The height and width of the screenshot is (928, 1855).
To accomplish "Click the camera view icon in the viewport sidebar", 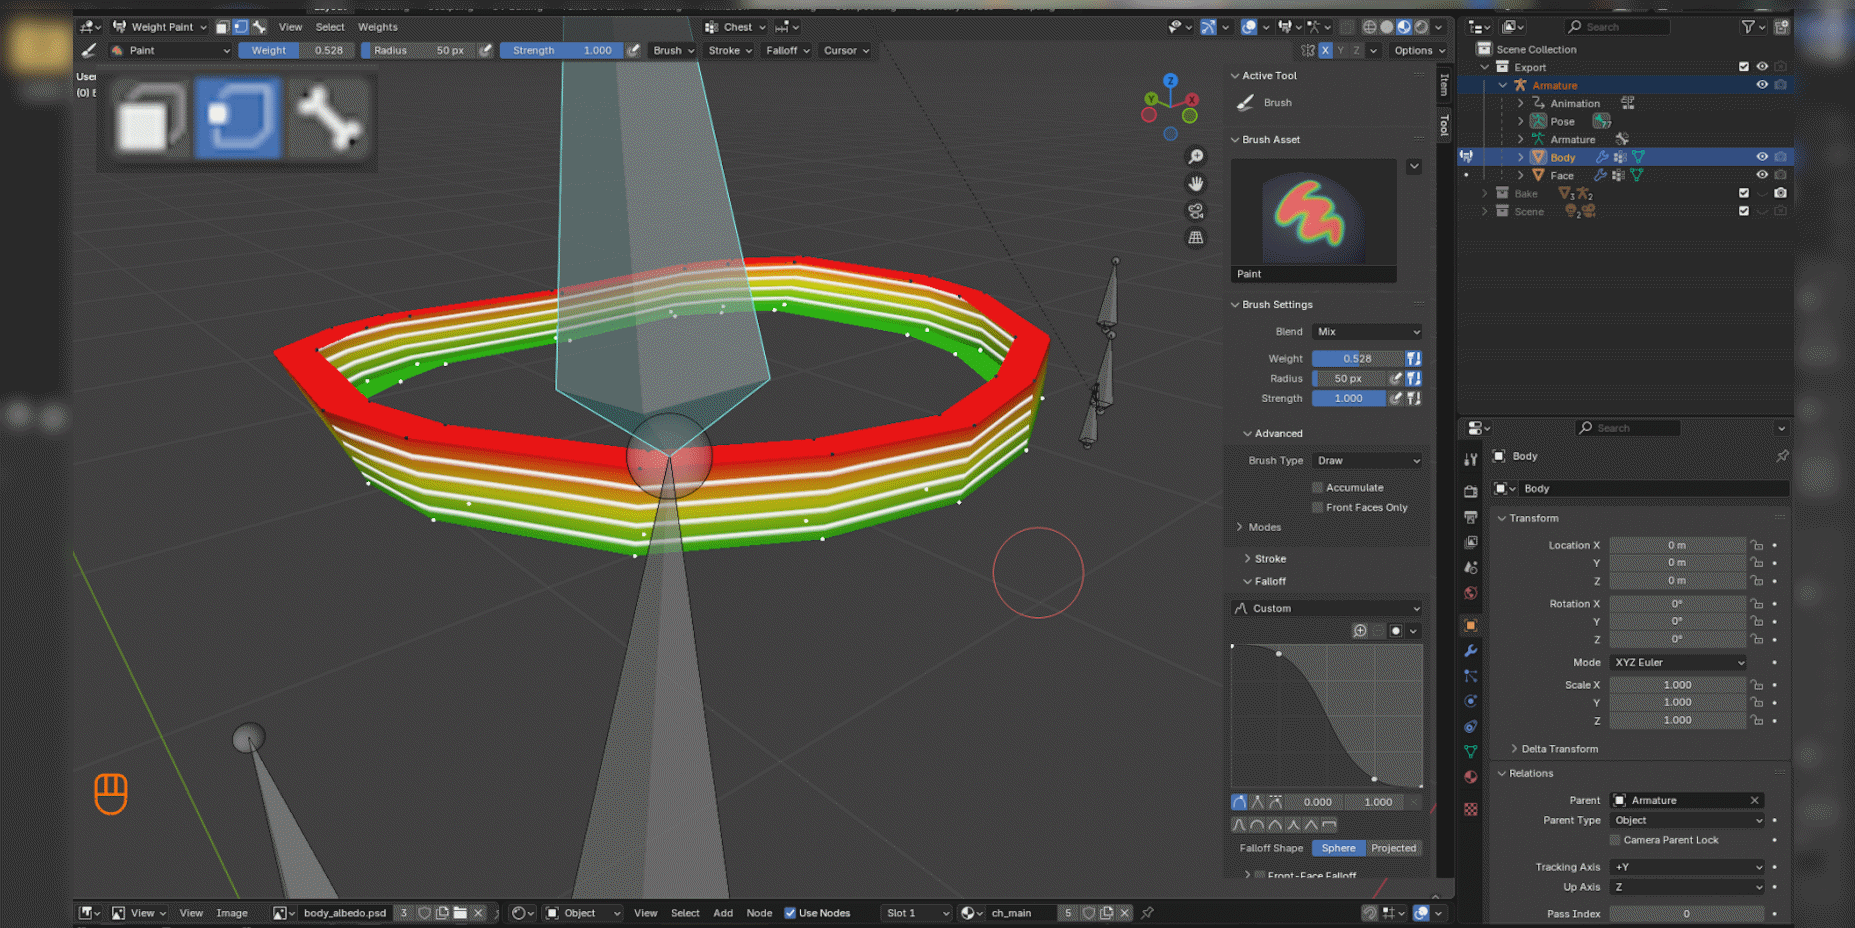I will pyautogui.click(x=1196, y=211).
